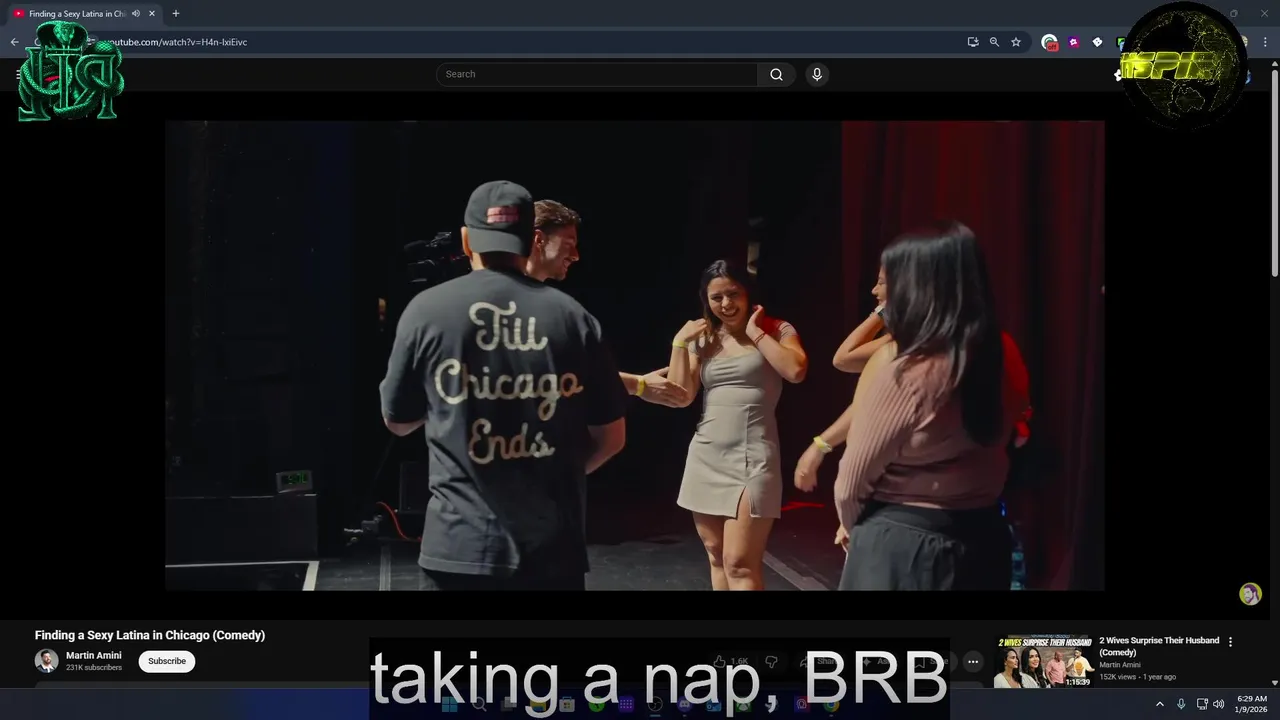The width and height of the screenshot is (1280, 720).
Task: Click the system tray microphone icon
Action: click(1181, 704)
